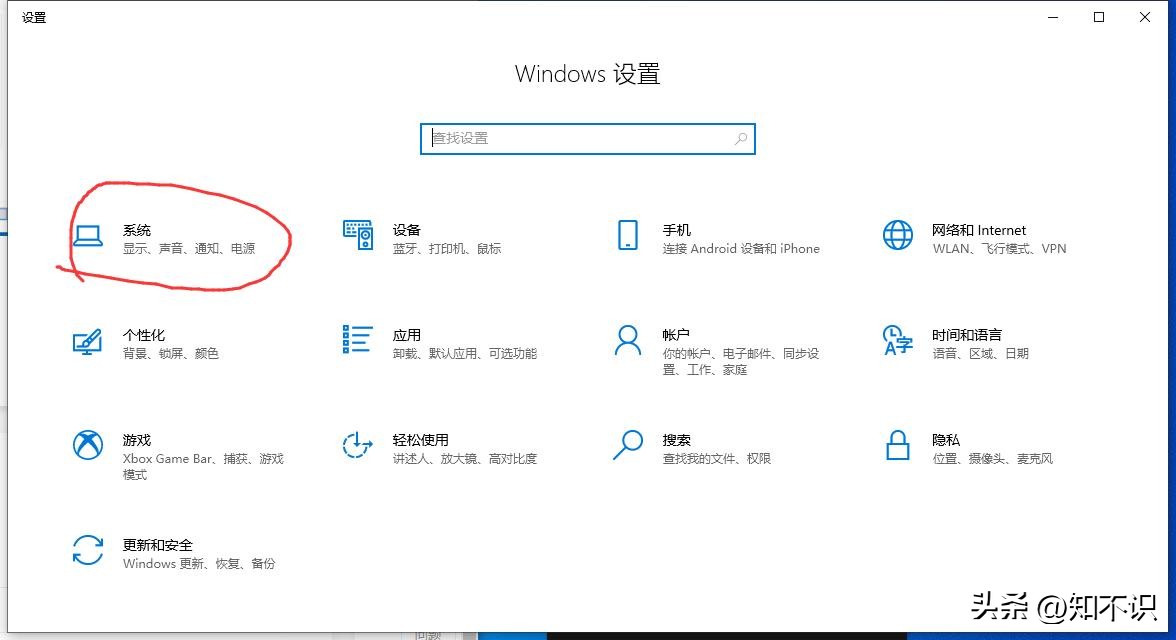Screen dimensions: 1176x640
Task: Click the 更新和安全 refresh arrows icon
Action: coord(87,550)
